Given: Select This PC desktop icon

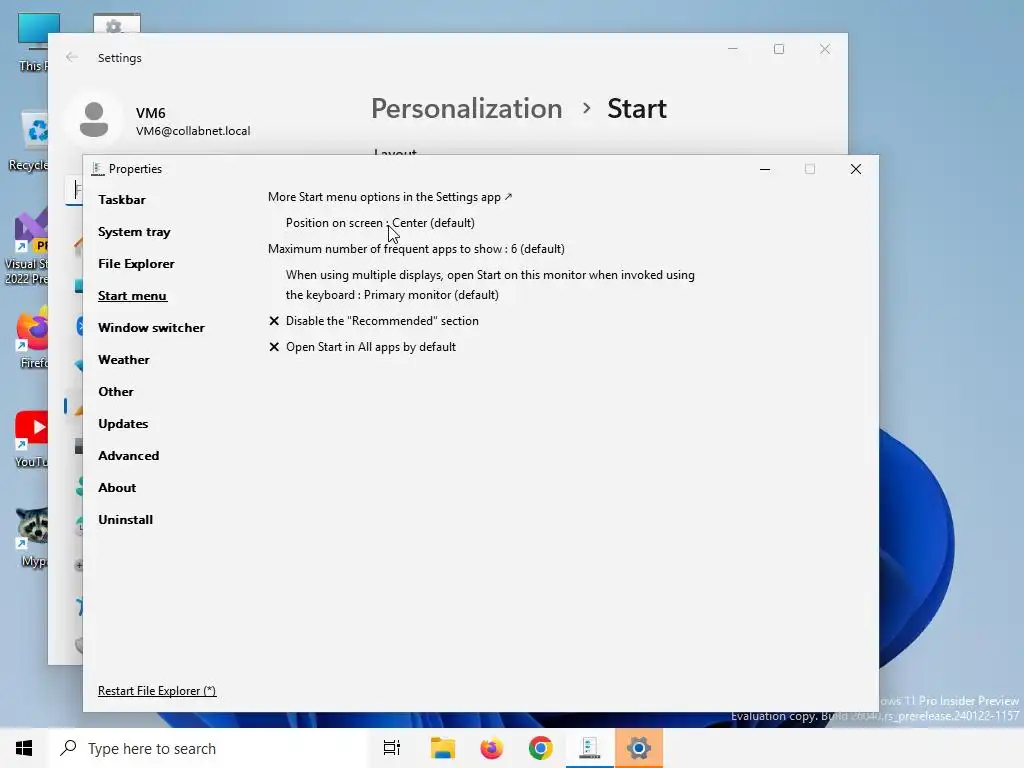Looking at the screenshot, I should click(x=33, y=42).
